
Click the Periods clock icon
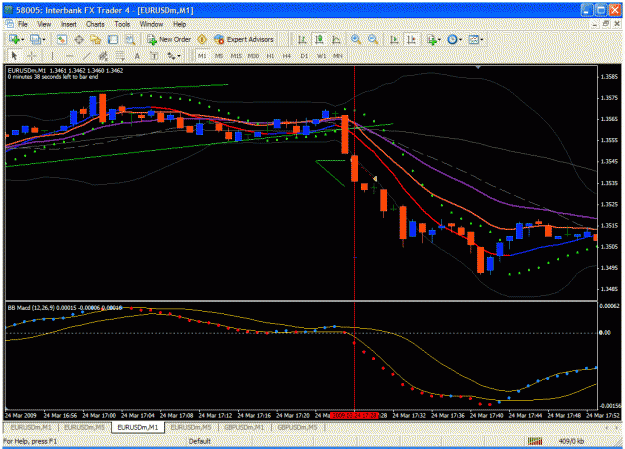click(x=452, y=39)
